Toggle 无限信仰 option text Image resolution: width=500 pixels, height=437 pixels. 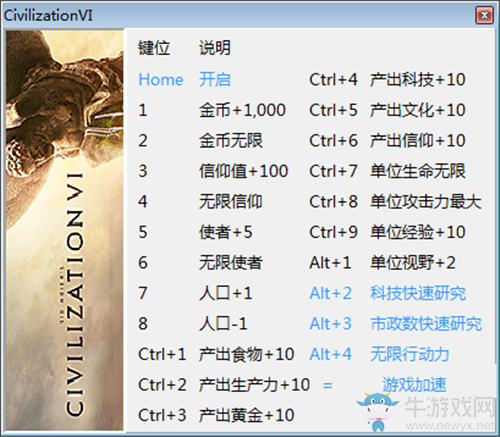click(x=231, y=202)
